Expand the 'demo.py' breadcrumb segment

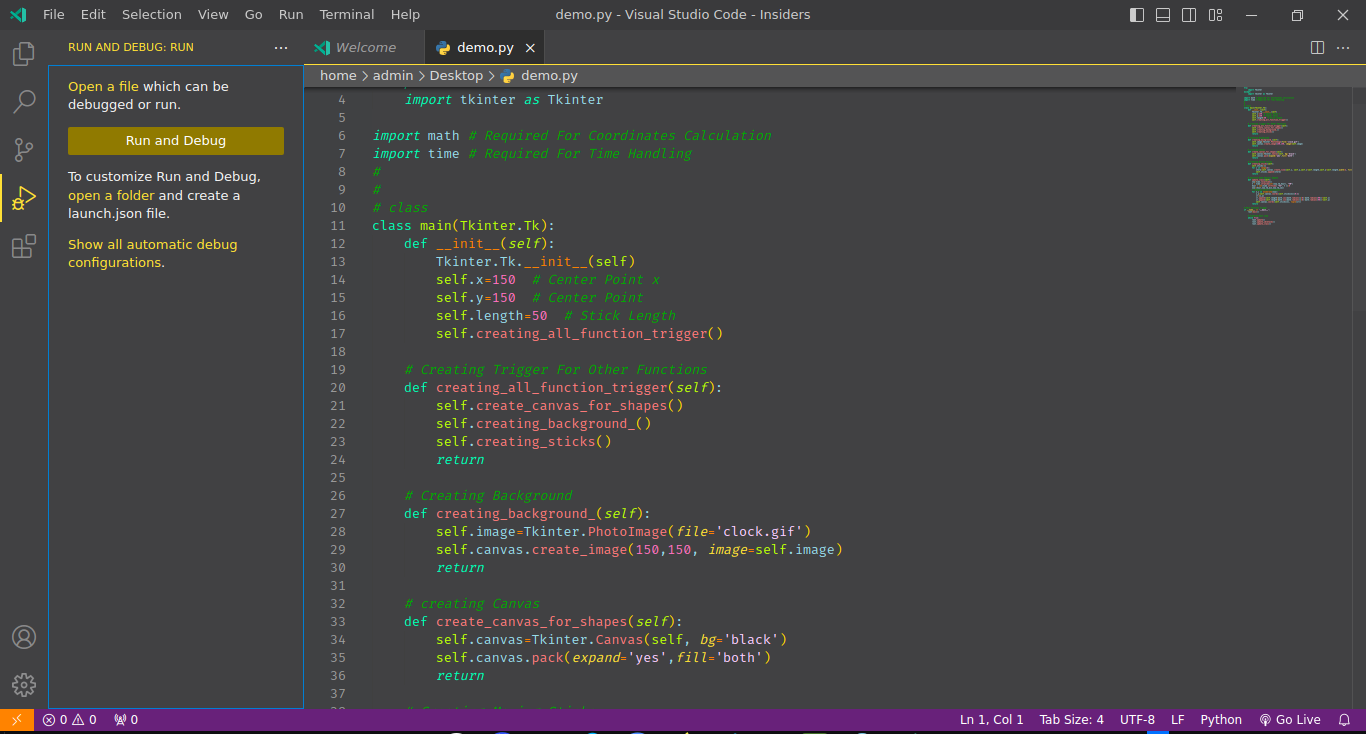549,76
